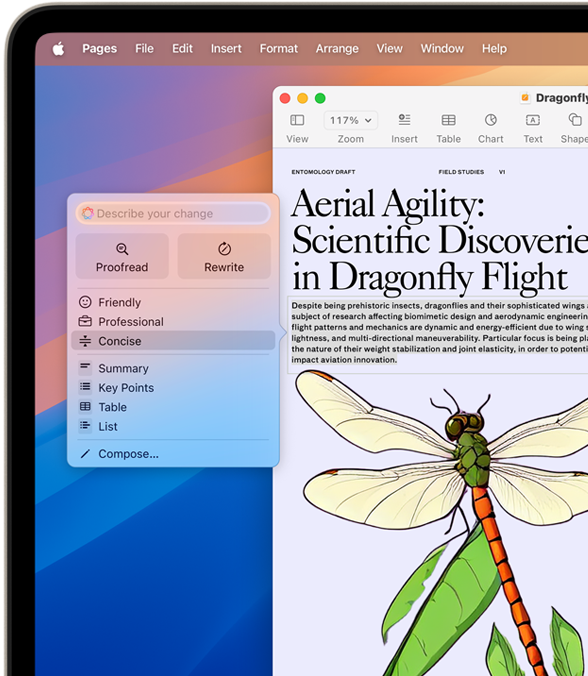Select the Key Points option
The width and height of the screenshot is (588, 676).
tap(173, 388)
